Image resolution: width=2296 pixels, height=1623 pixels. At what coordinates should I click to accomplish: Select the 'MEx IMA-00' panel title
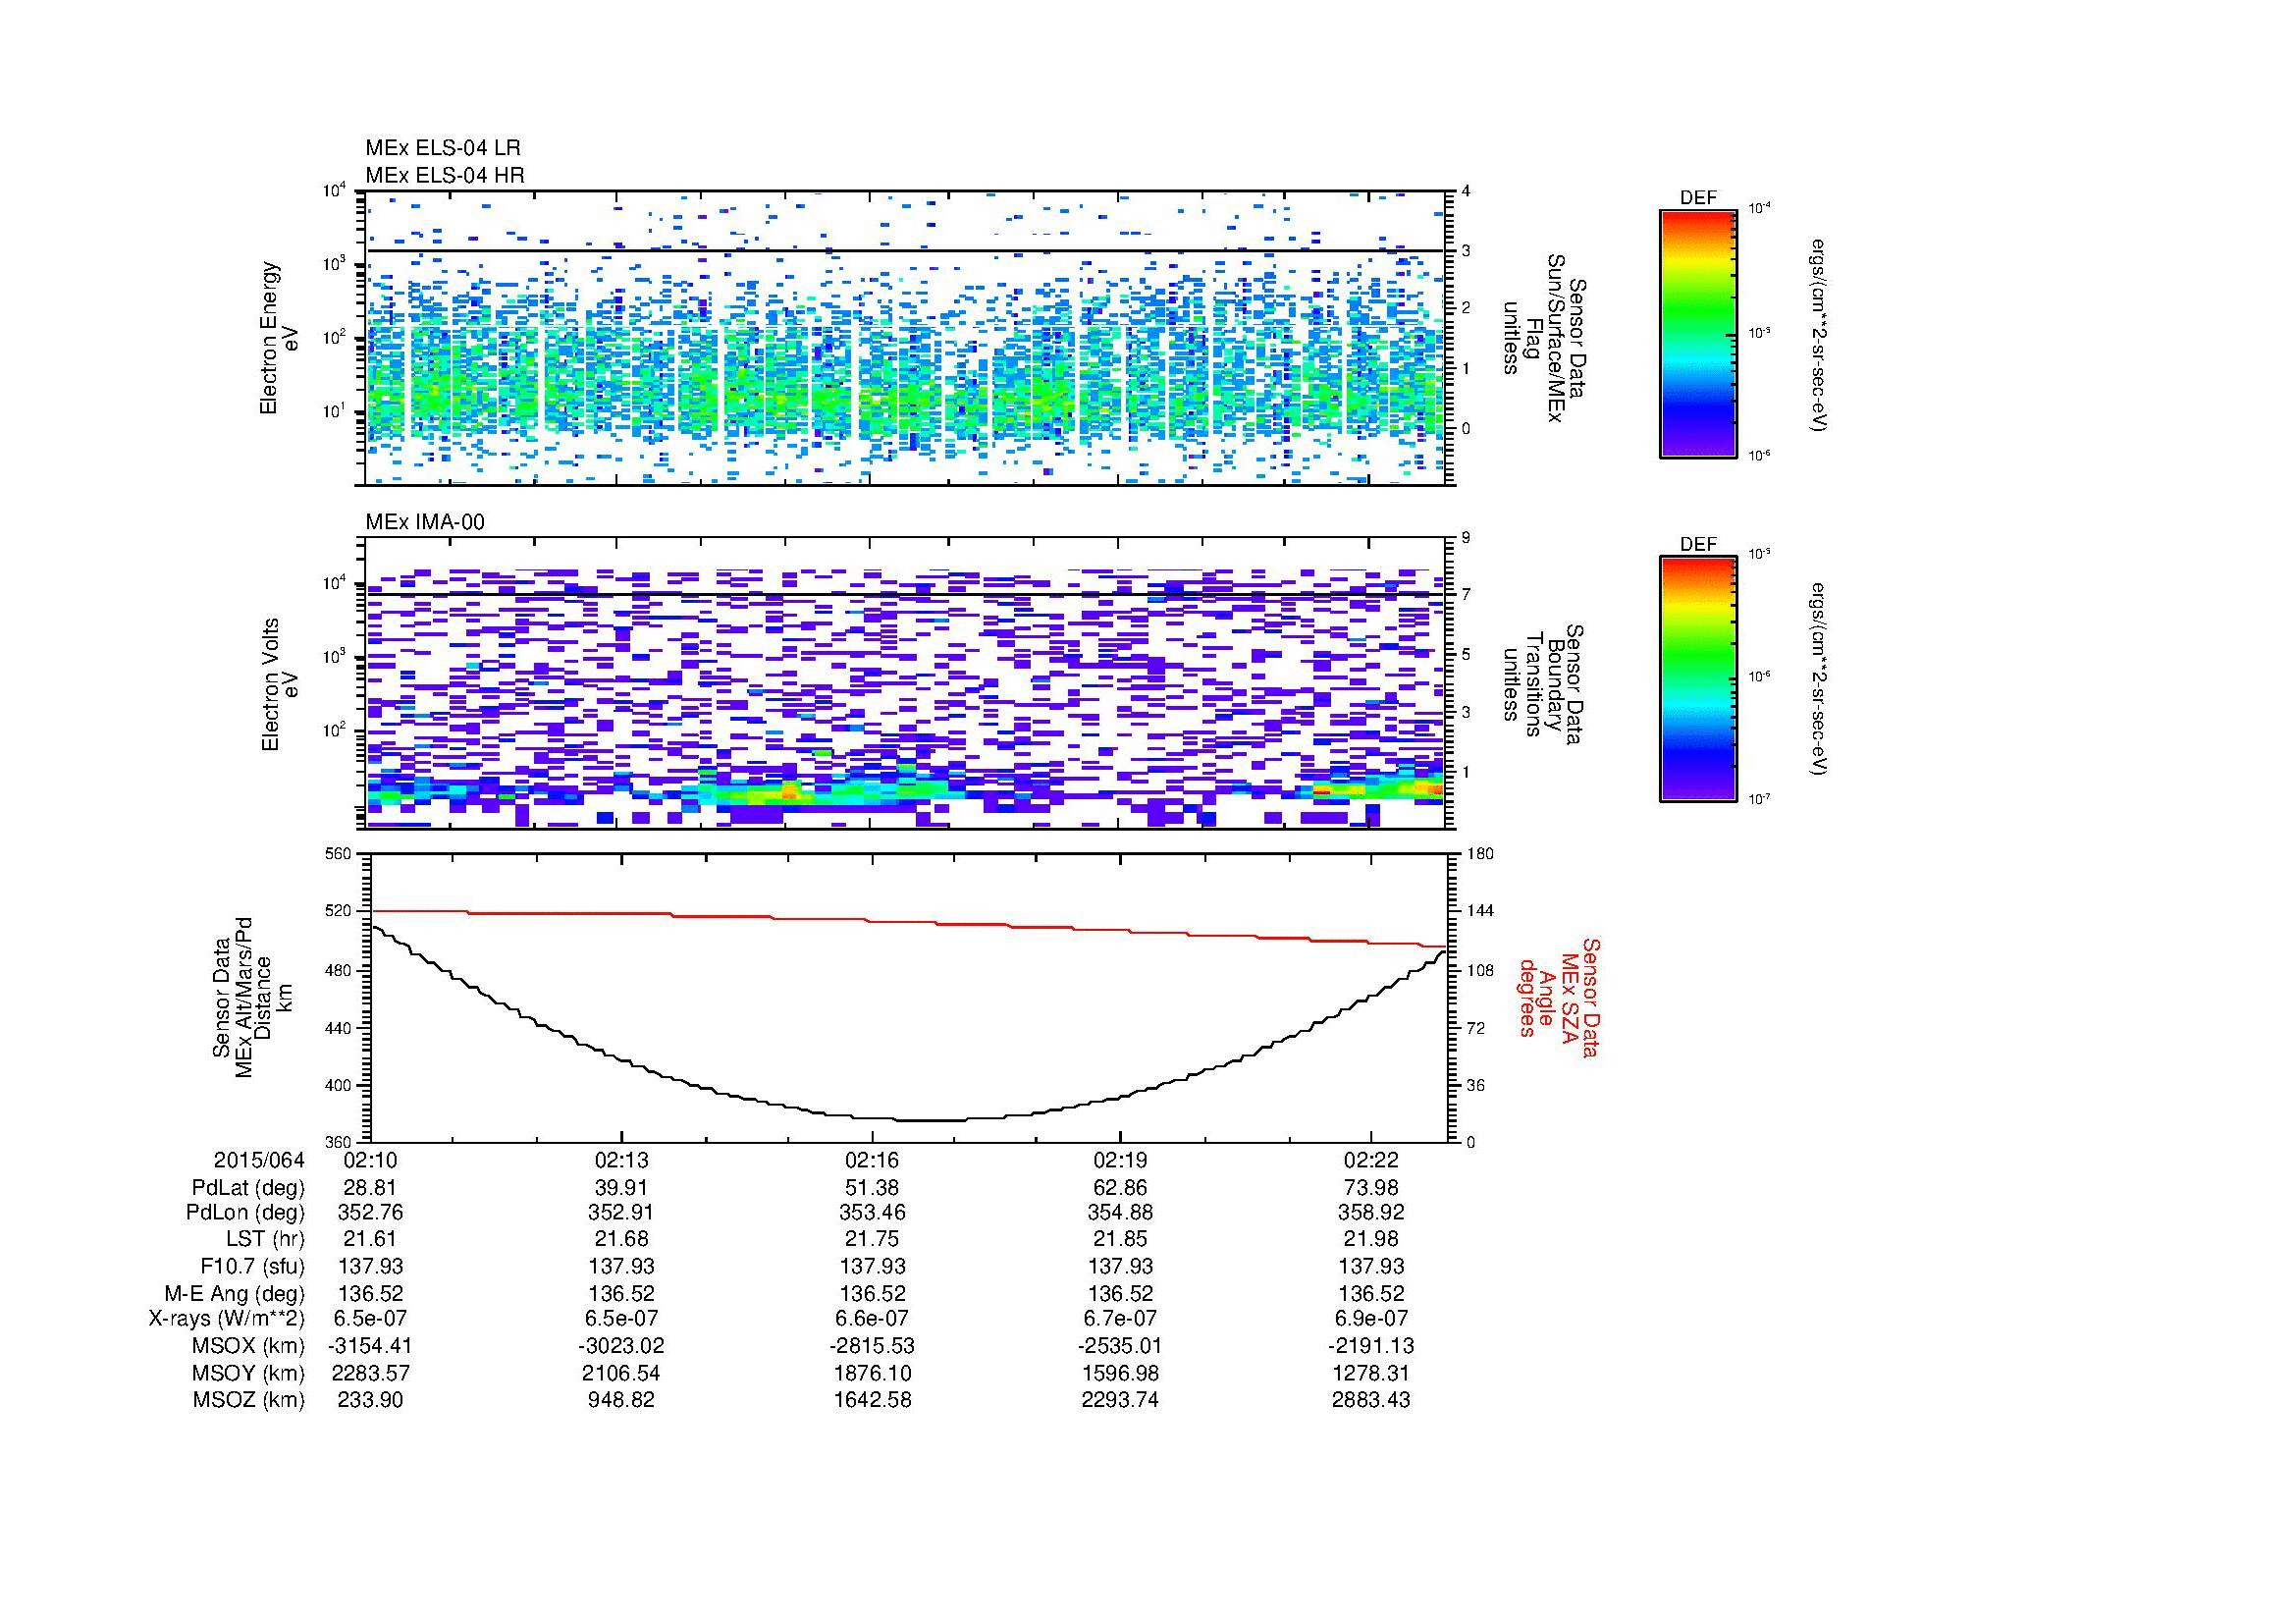425,522
